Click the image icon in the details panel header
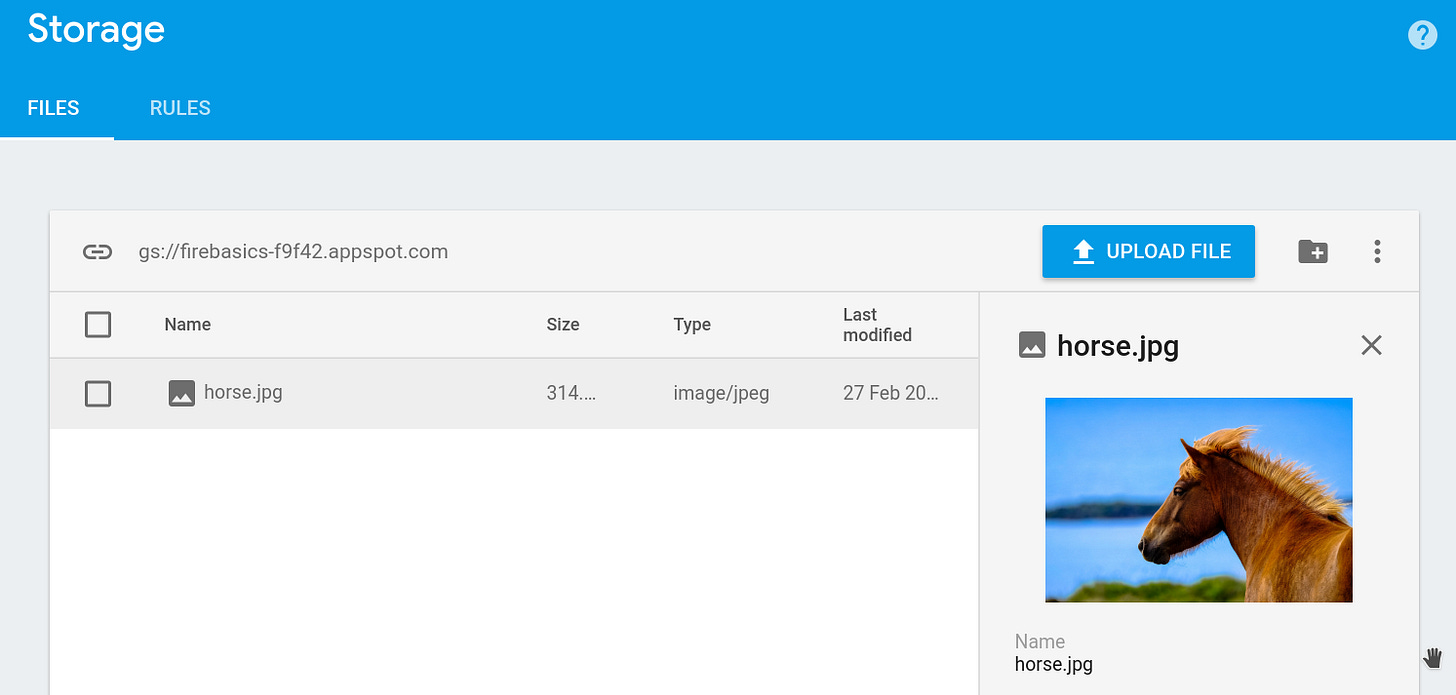This screenshot has height=695, width=1456. click(1031, 345)
